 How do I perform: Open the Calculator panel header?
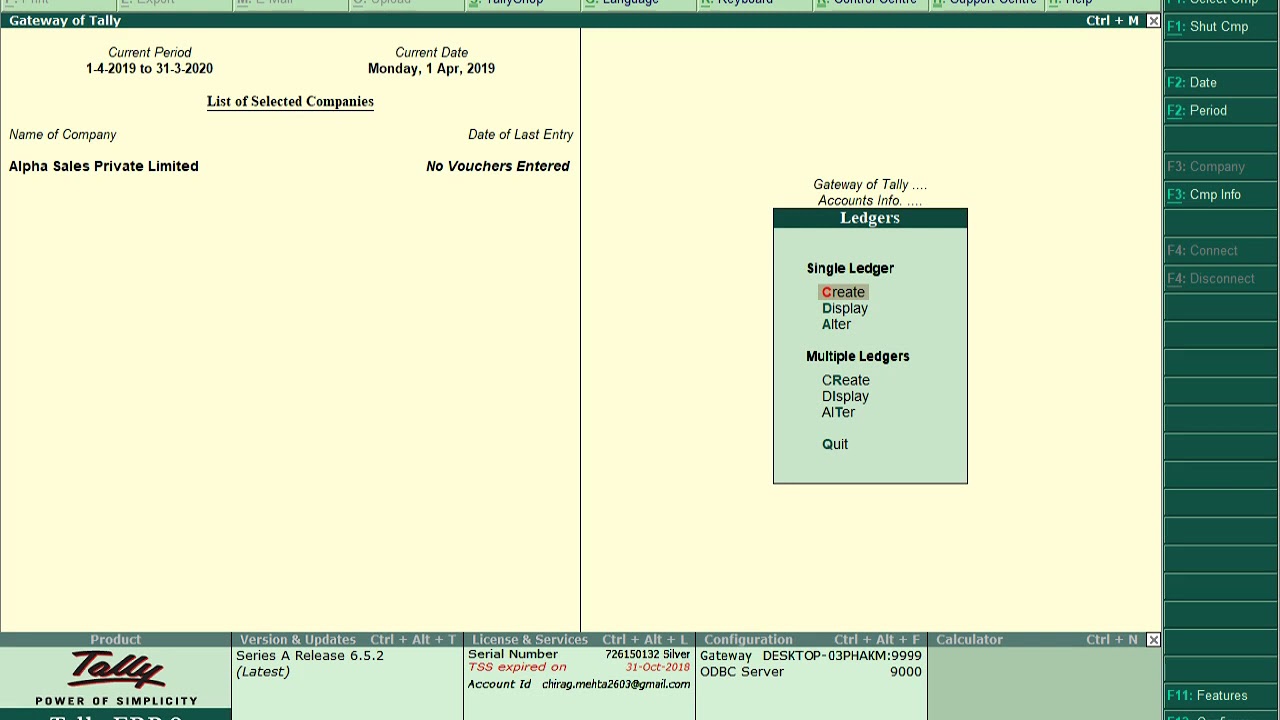tap(1036, 640)
